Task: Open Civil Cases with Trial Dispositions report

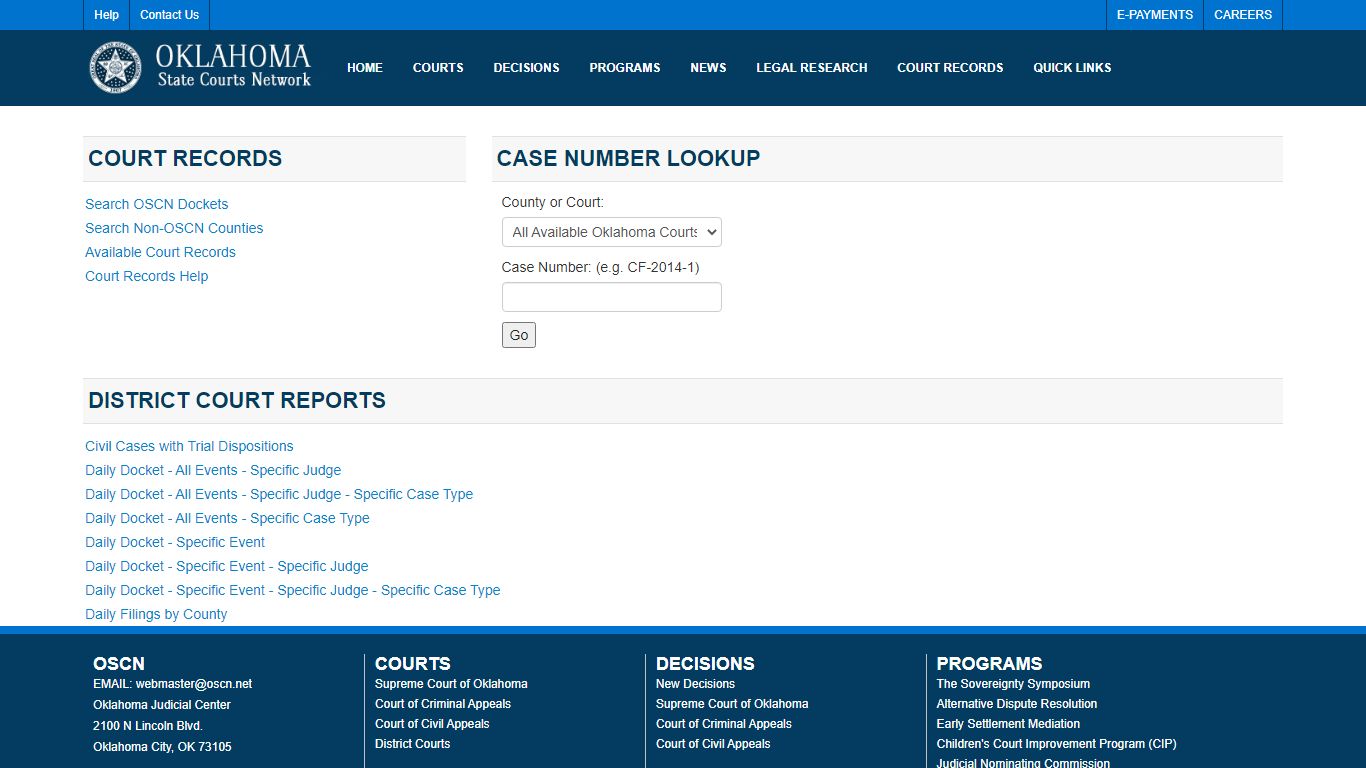Action: pos(189,446)
